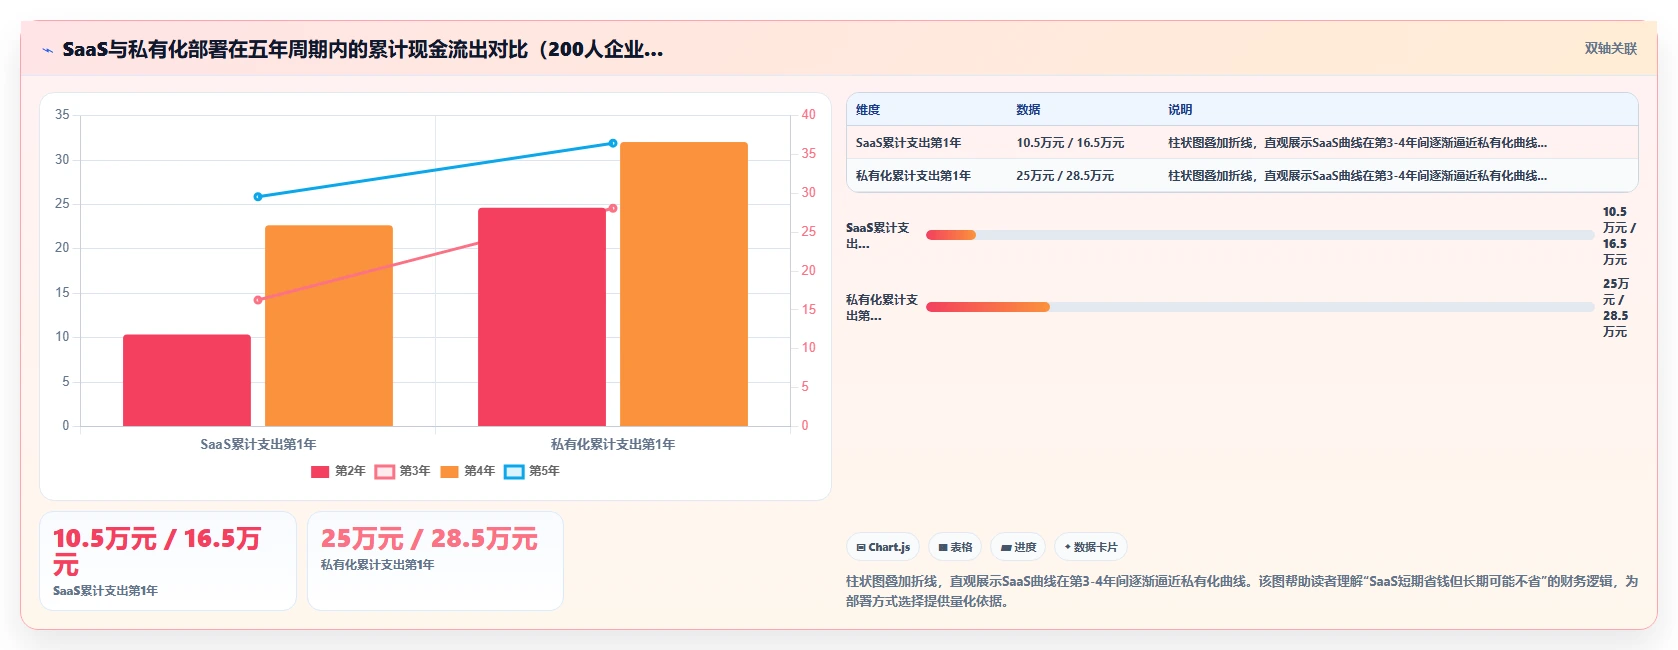This screenshot has height=650, width=1678.
Task: Open the 10.5万元 / 16.5万元 data card
Action: point(168,561)
